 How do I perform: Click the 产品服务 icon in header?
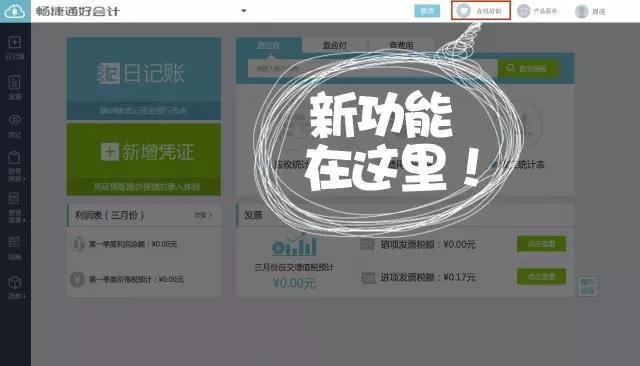(524, 11)
